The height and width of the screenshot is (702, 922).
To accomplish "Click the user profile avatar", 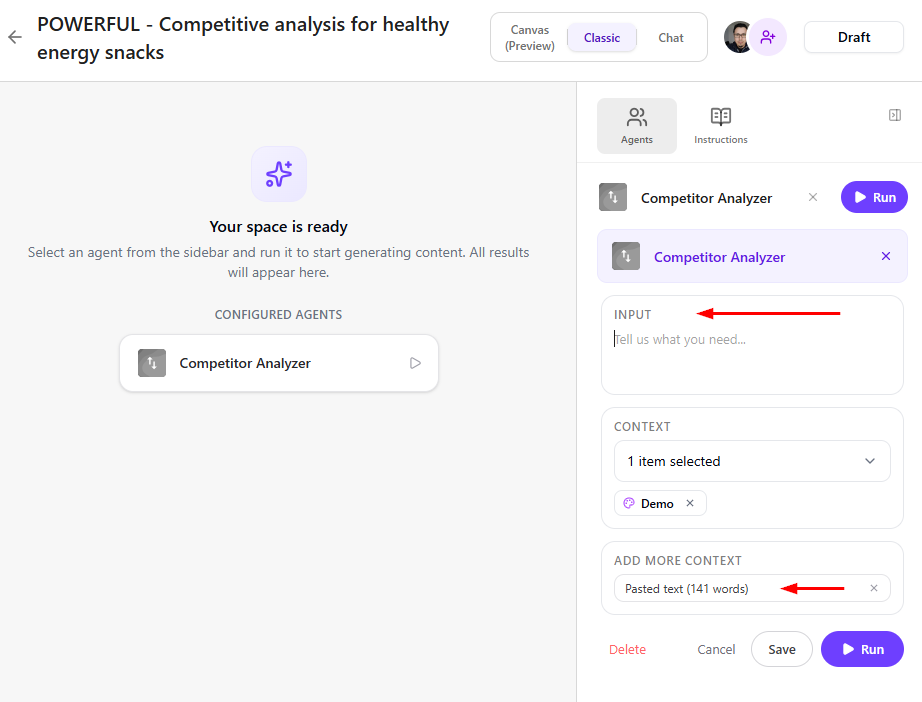I will click(738, 37).
